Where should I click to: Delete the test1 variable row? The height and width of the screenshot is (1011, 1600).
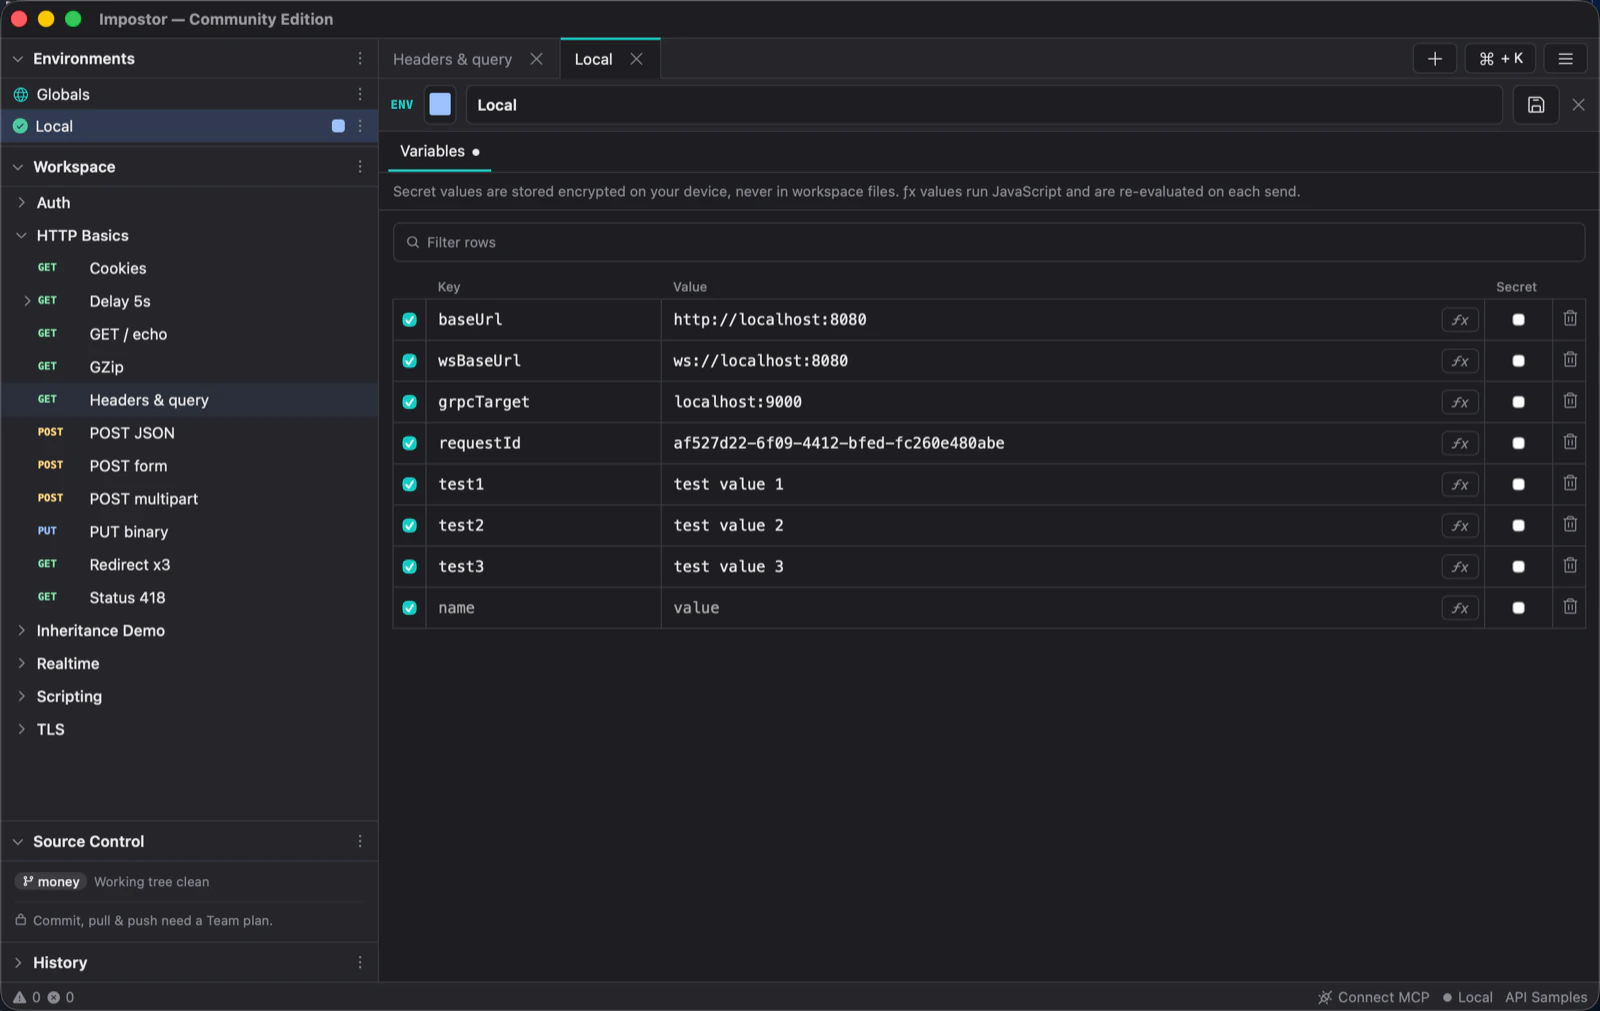[x=1570, y=483]
